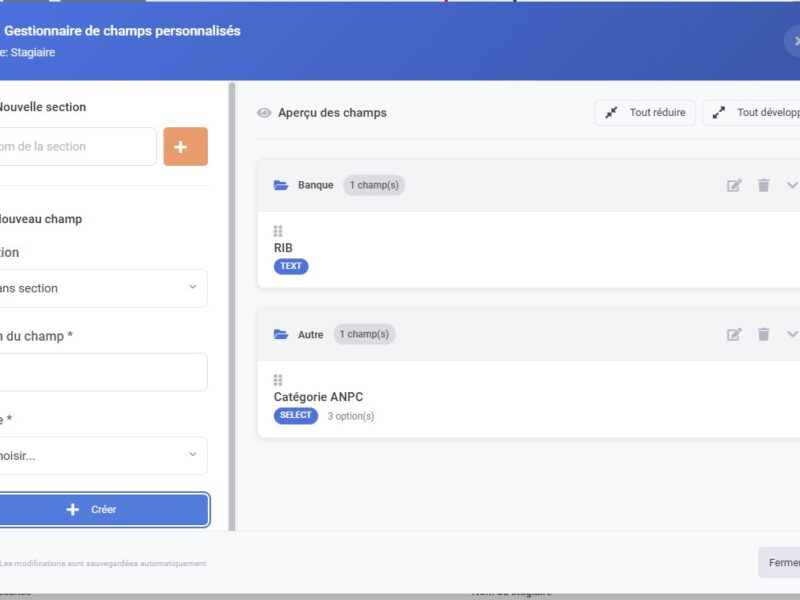Click the blue Créer button
The image size is (800, 600).
click(x=102, y=509)
